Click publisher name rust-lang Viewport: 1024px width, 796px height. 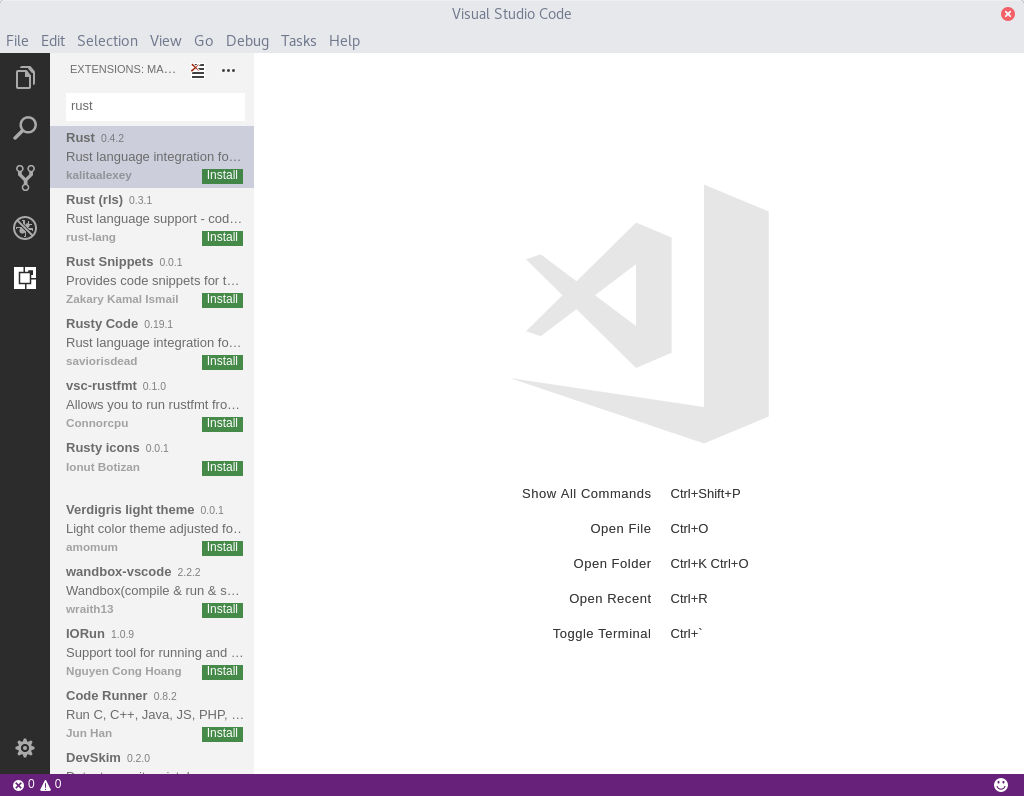point(91,238)
